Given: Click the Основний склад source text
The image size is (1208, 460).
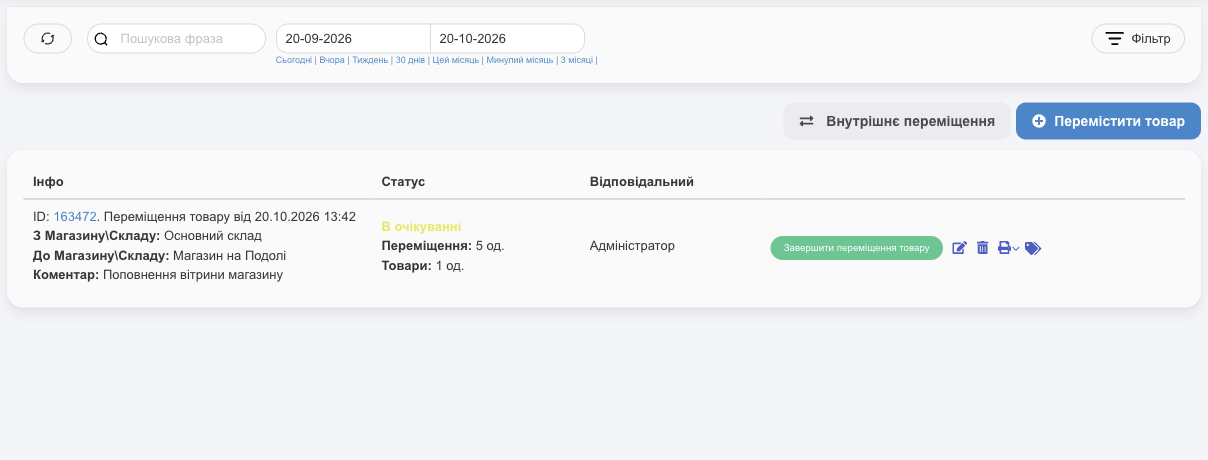Looking at the screenshot, I should 212,236.
